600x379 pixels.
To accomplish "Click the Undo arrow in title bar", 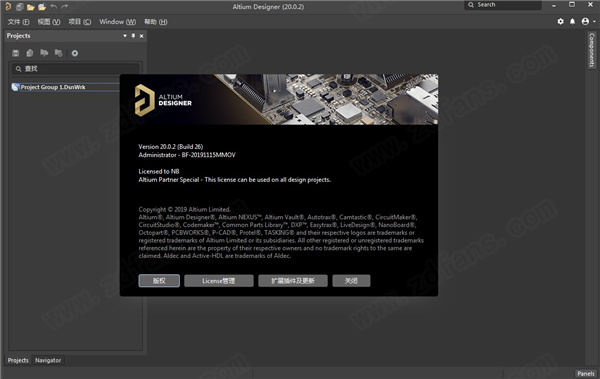I will (54, 7).
